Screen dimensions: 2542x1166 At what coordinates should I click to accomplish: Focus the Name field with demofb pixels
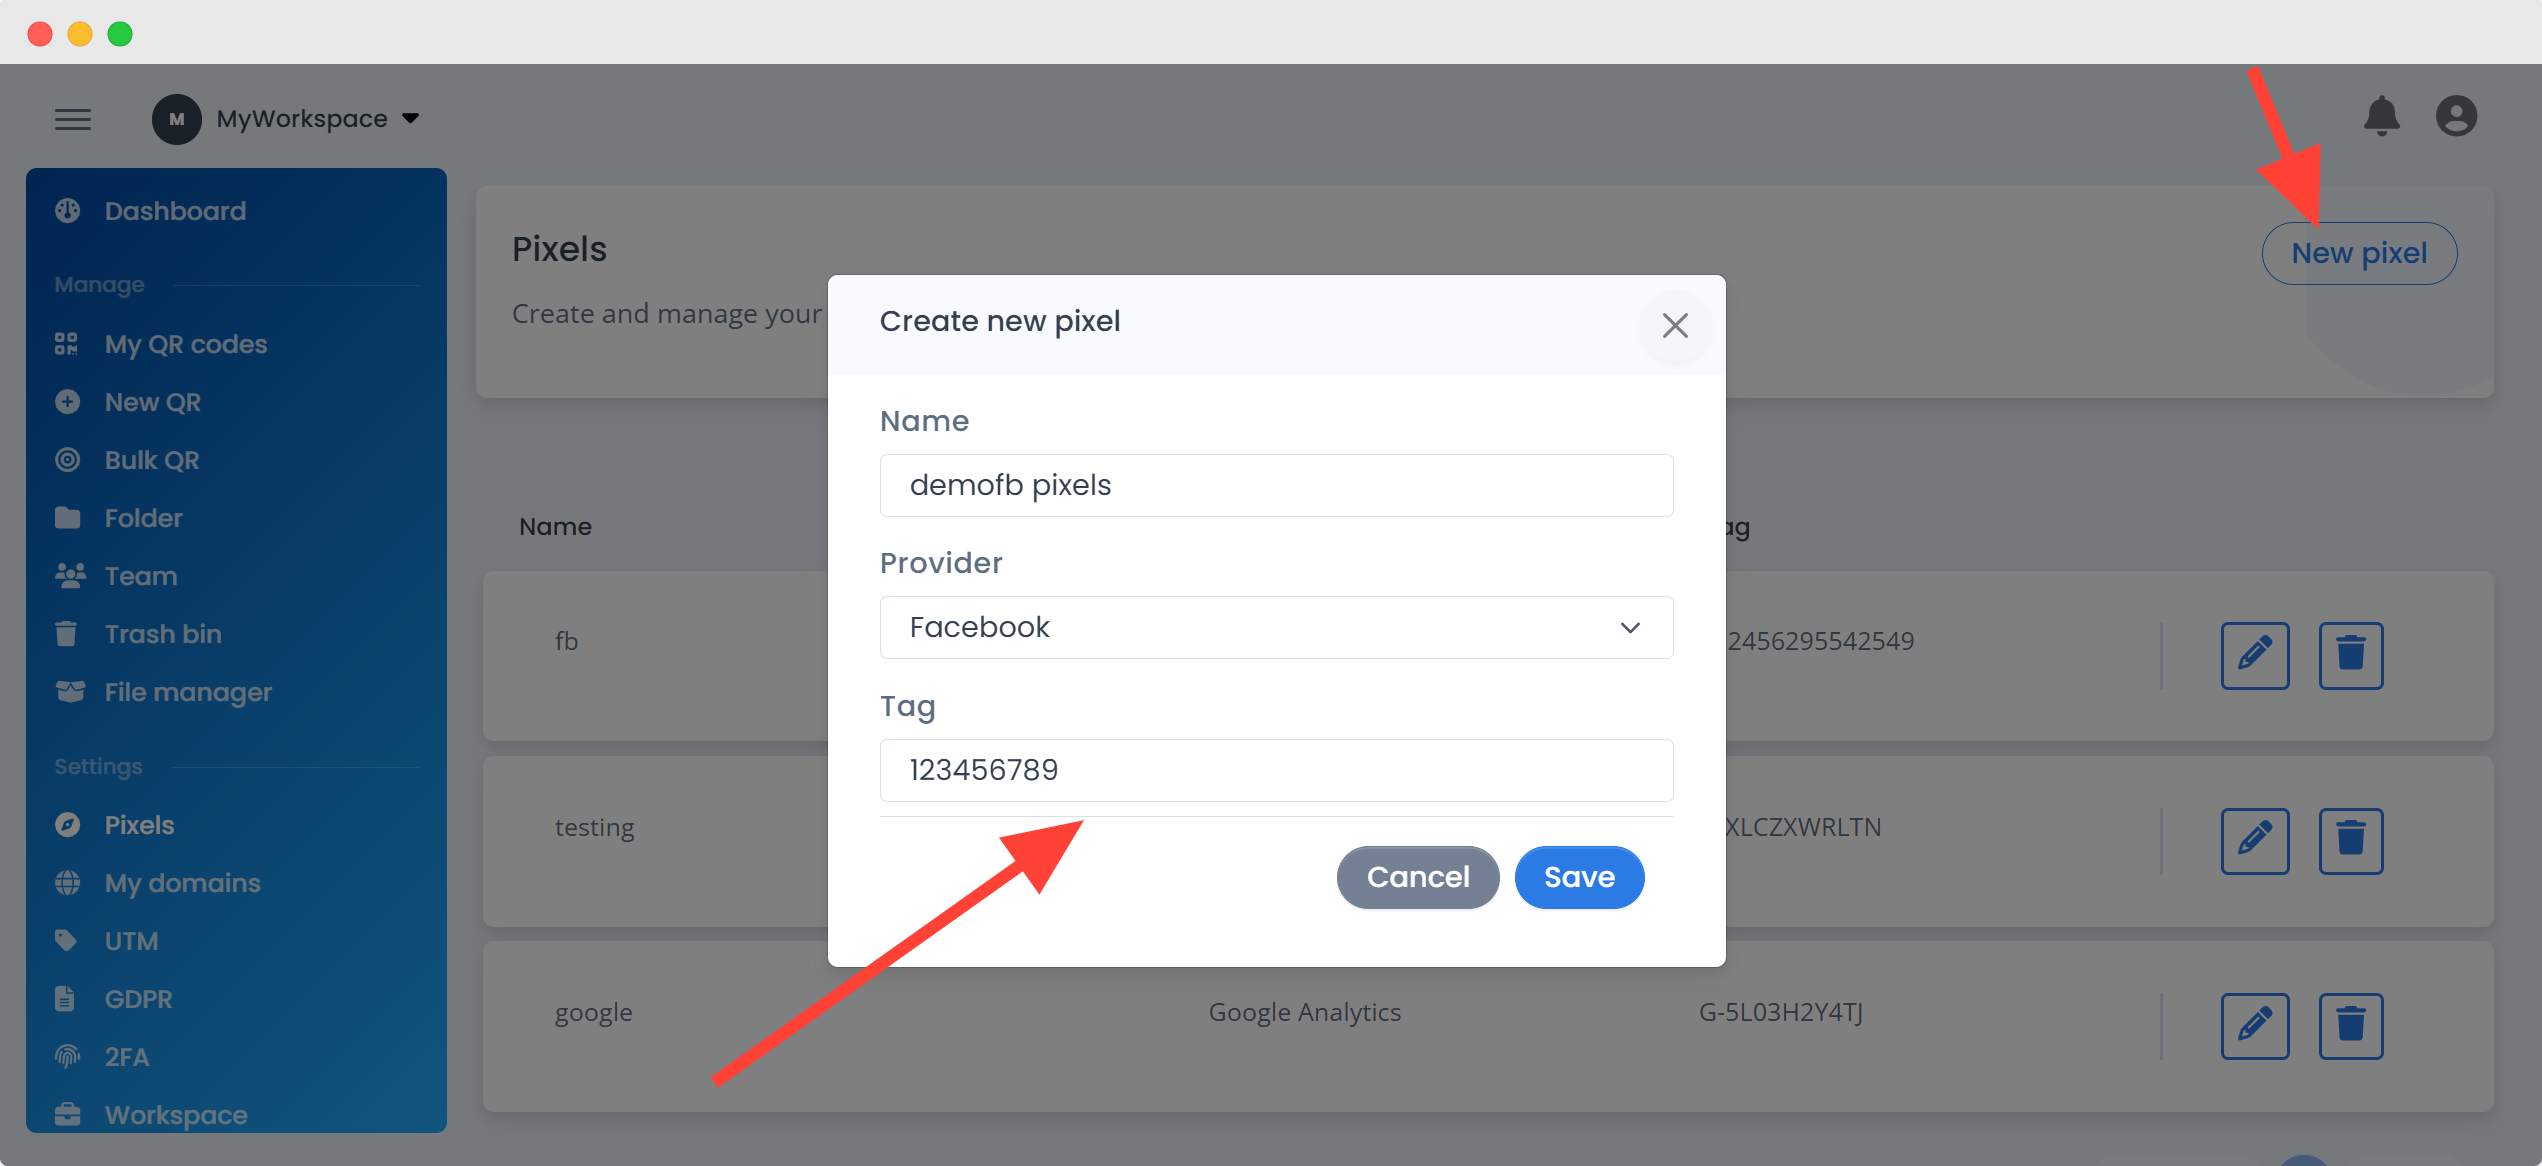1275,485
